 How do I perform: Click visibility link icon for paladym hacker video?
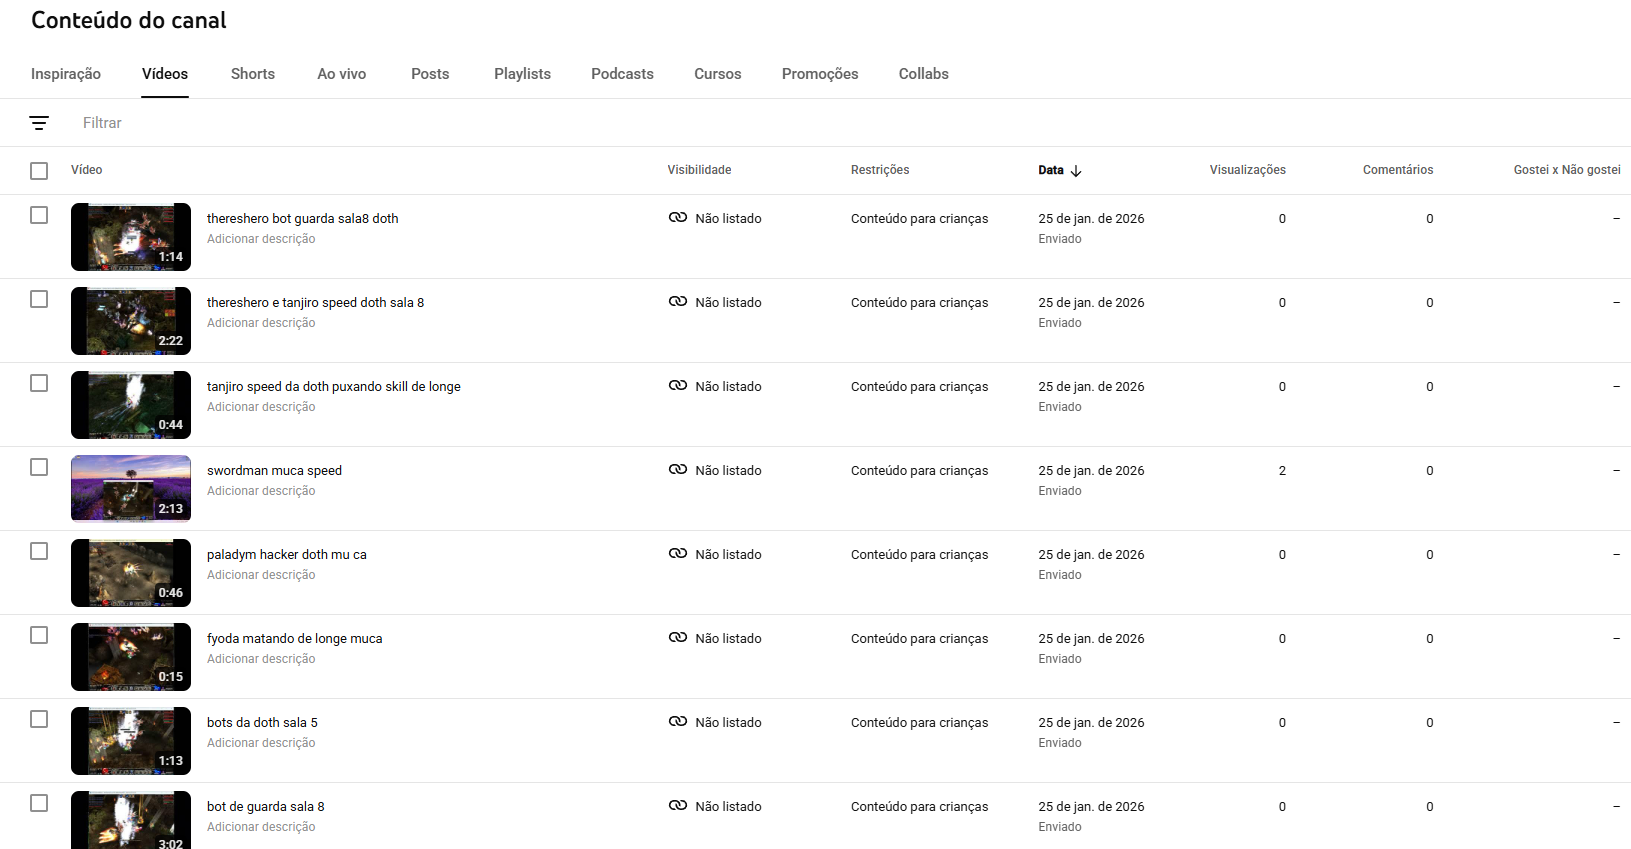point(678,554)
